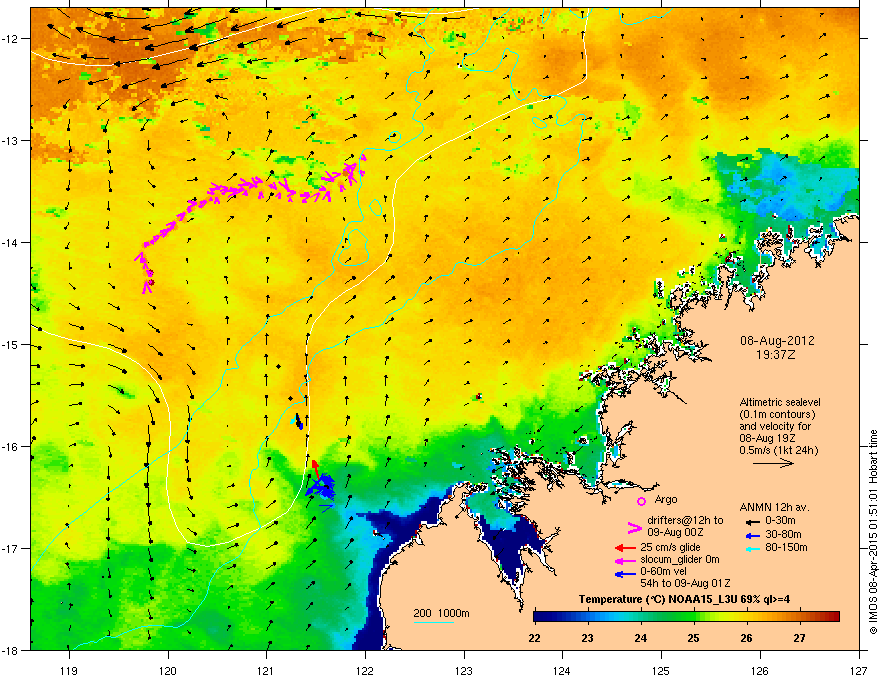Viewport: 880px width, 680px height.
Task: Click the IMOS copyright timestamp text
Action: (x=873, y=532)
